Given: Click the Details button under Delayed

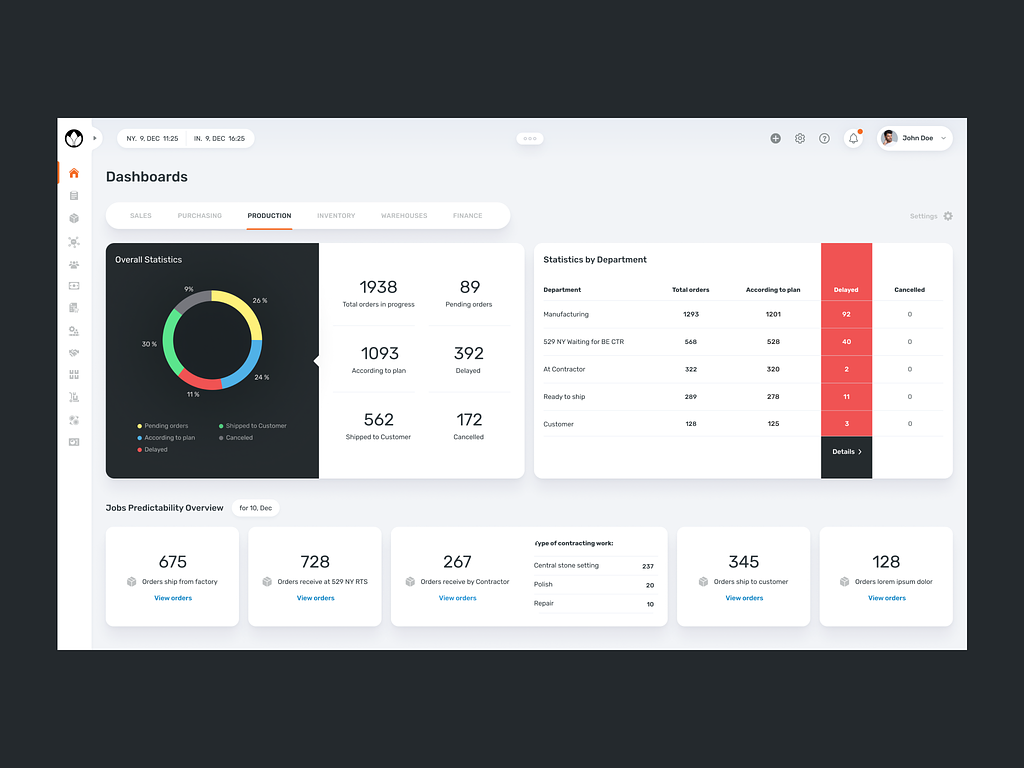Looking at the screenshot, I should (846, 452).
